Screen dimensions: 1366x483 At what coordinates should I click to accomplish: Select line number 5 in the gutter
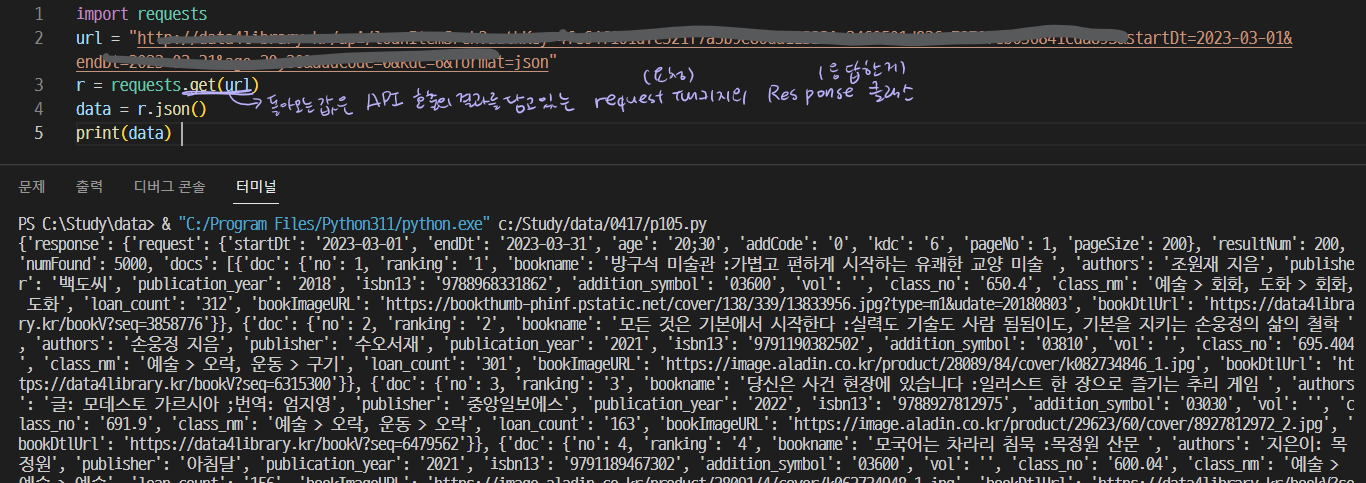coord(38,132)
